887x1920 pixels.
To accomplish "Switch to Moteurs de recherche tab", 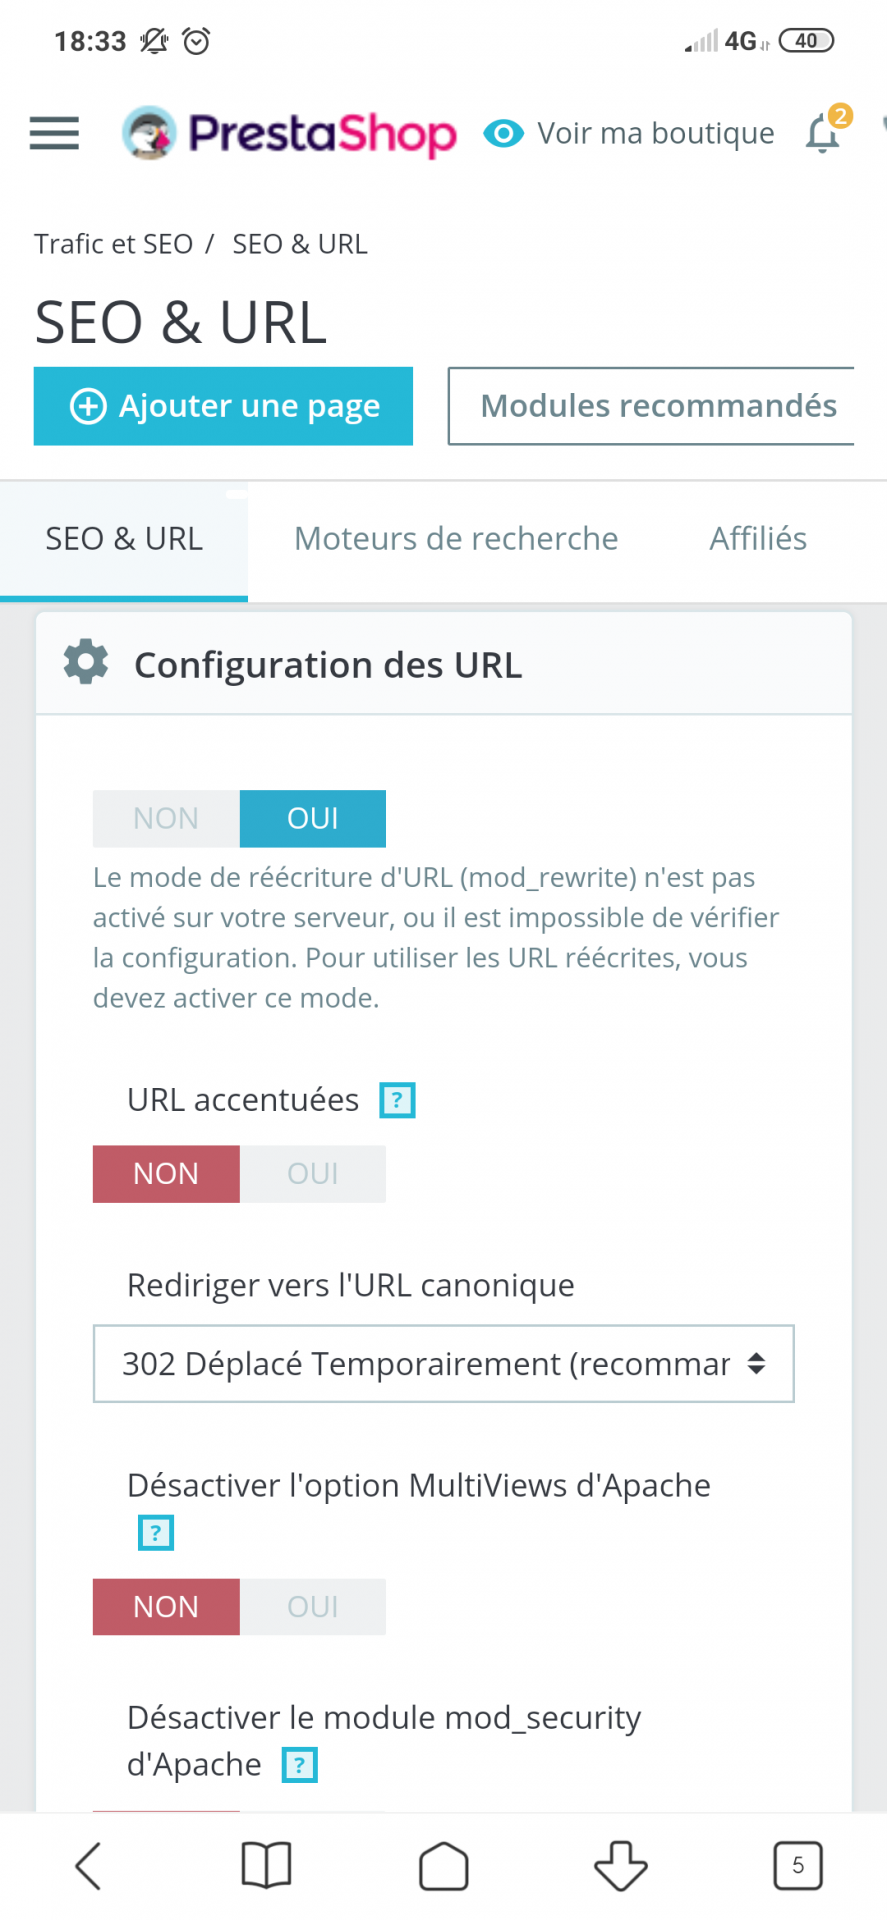I will 456,539.
